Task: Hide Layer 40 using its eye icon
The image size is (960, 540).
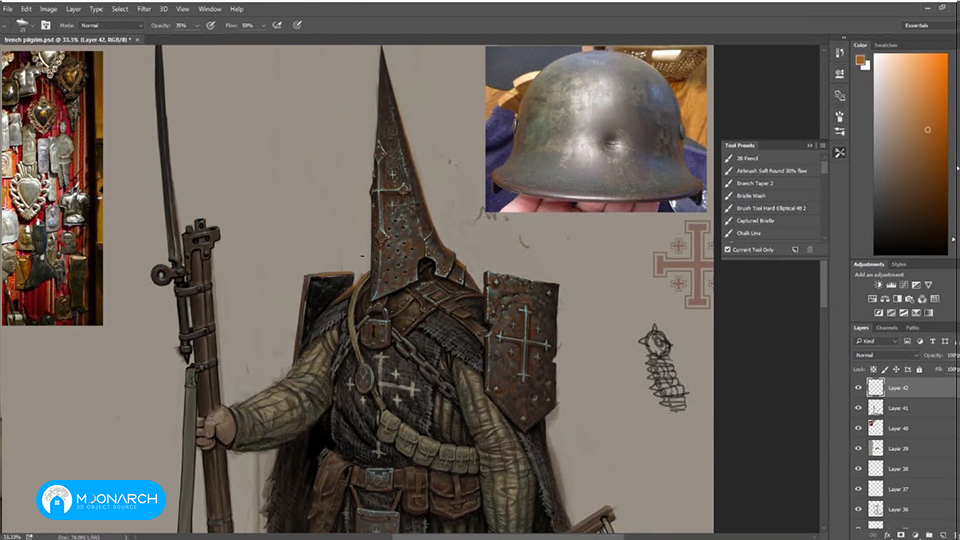Action: pyautogui.click(x=858, y=428)
